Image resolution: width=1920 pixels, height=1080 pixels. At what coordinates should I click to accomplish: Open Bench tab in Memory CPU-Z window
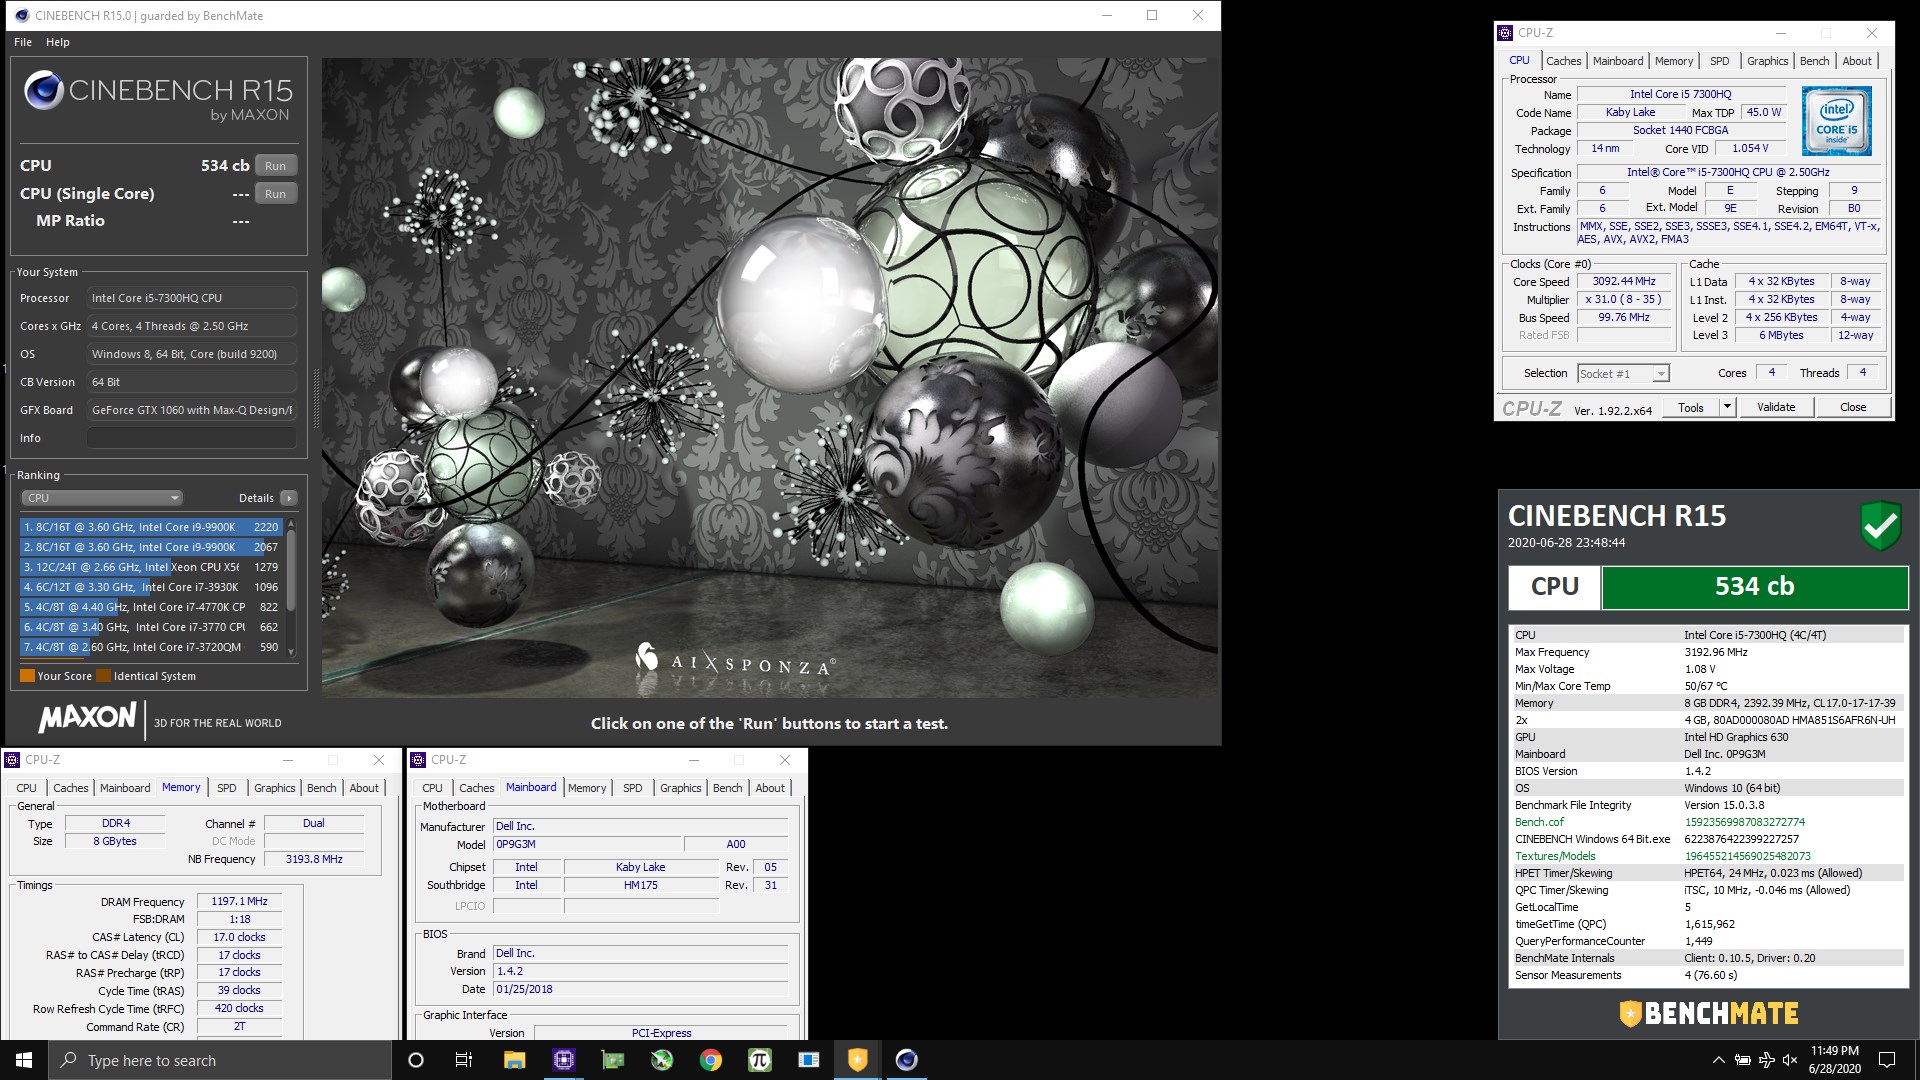[x=322, y=788]
